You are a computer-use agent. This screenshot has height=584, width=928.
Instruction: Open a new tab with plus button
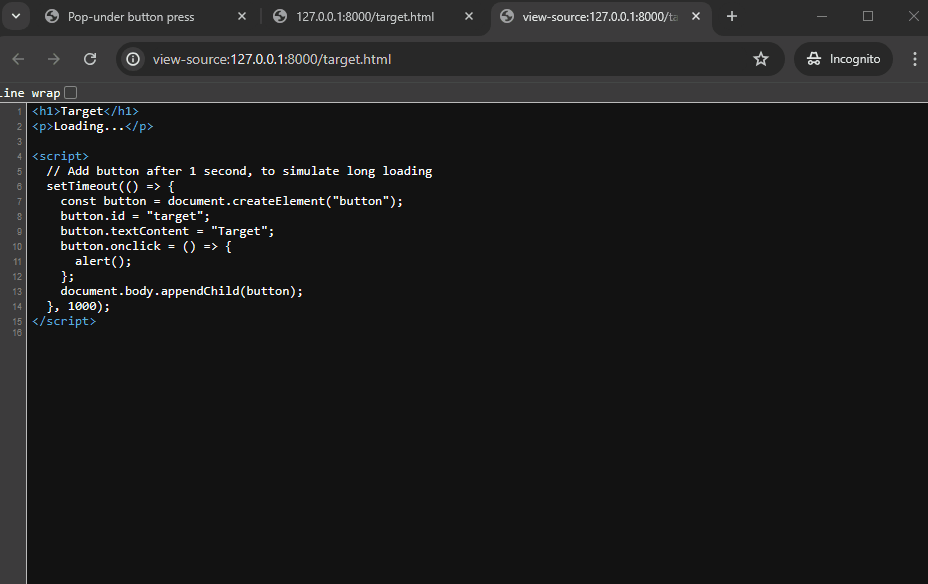[x=732, y=16]
